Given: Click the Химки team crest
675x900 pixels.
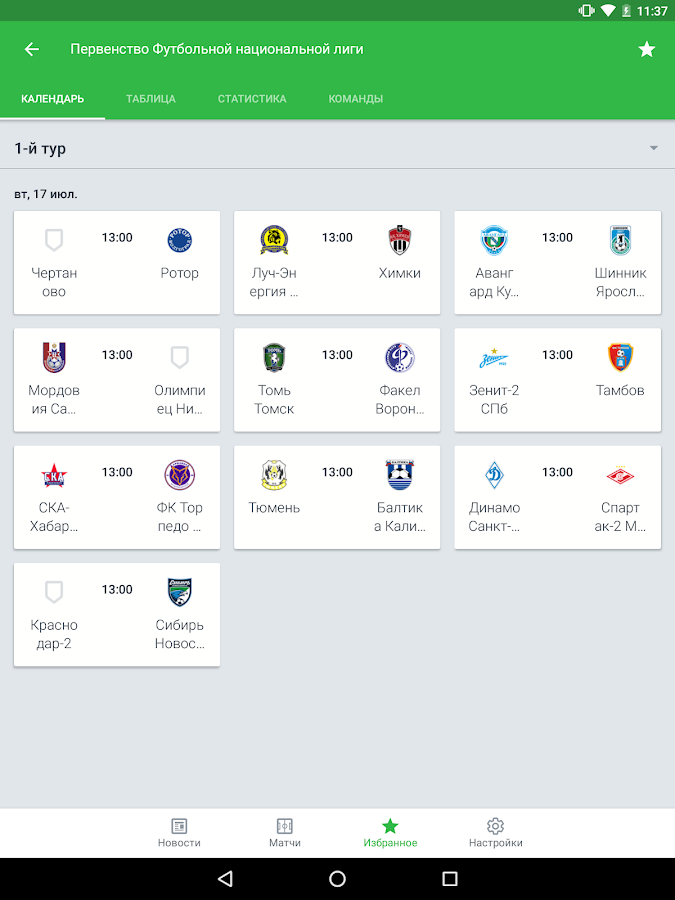Looking at the screenshot, I should [399, 240].
